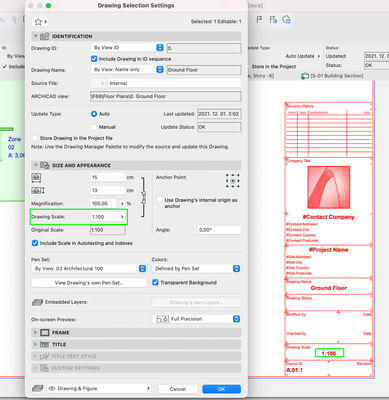Image resolution: width=389 pixels, height=400 pixels.
Task: Click the Cancel button
Action: pos(178,389)
